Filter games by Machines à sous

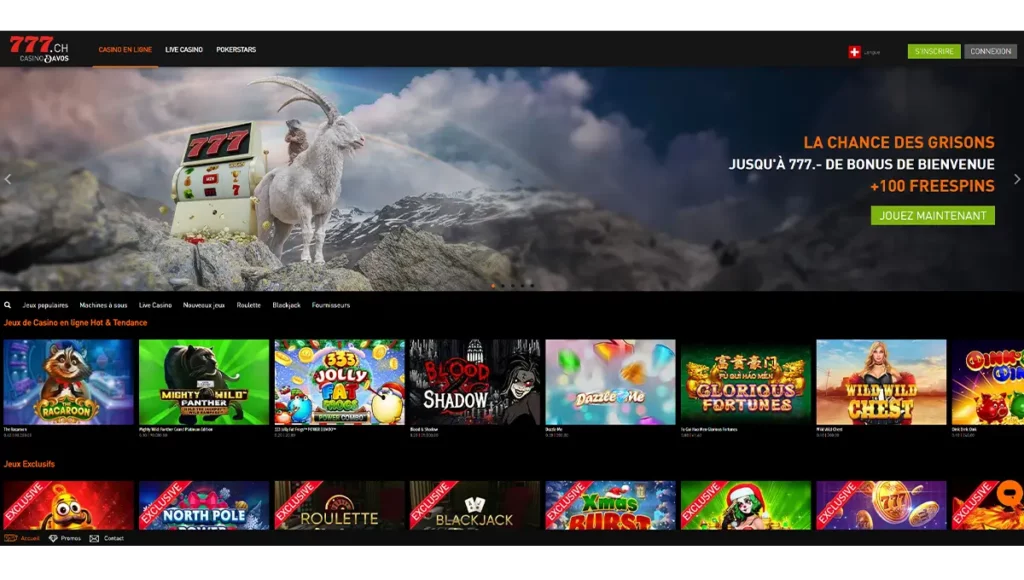(x=104, y=305)
